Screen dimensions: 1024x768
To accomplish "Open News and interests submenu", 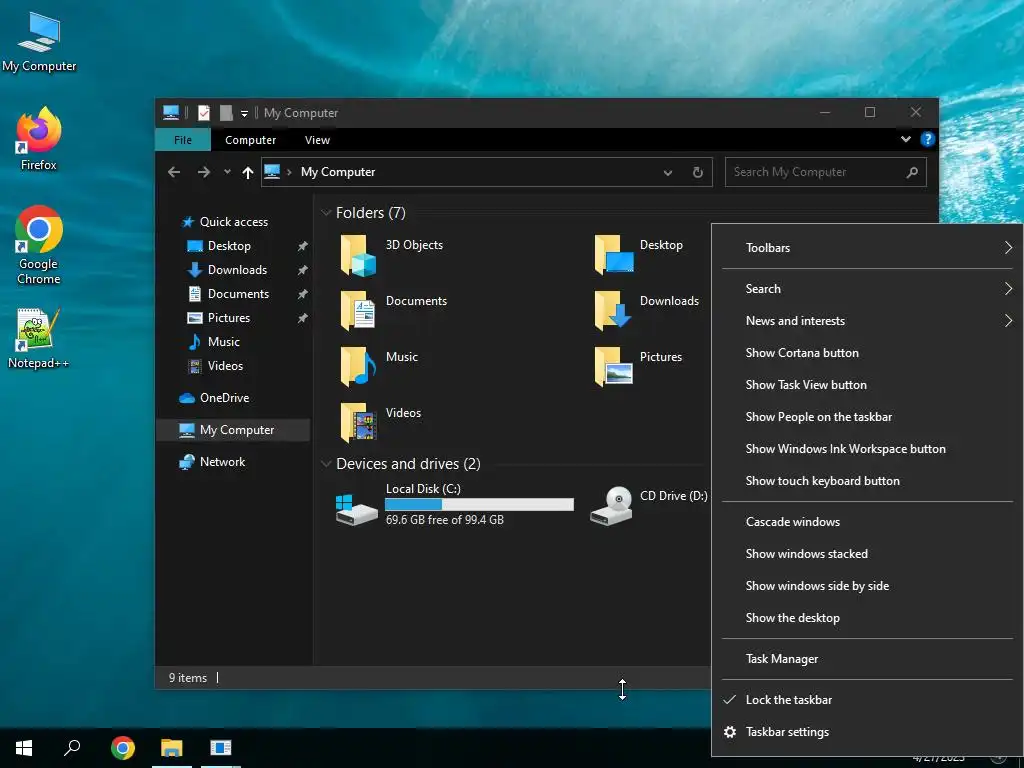I will point(867,321).
